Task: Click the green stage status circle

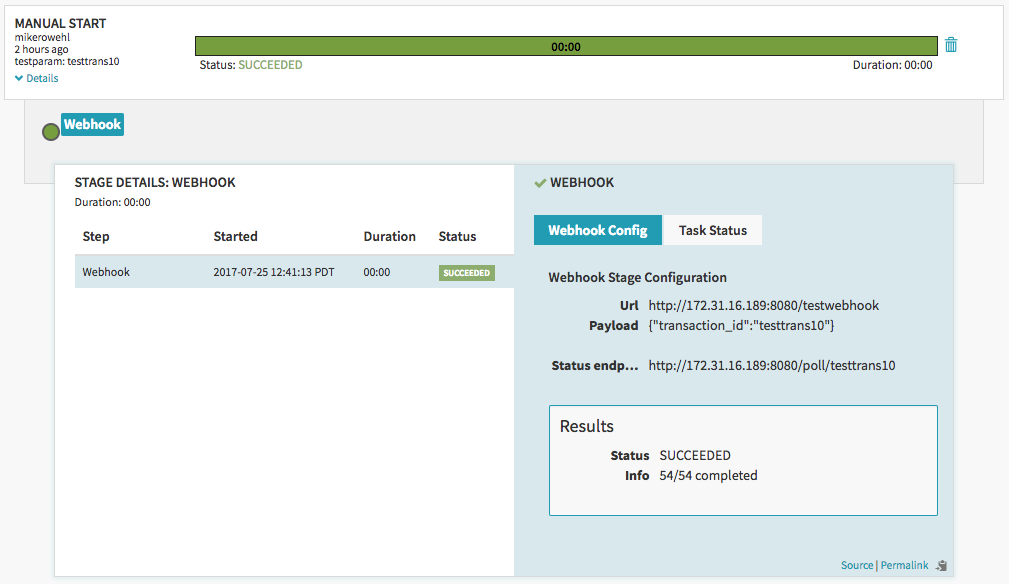Action: [x=51, y=132]
